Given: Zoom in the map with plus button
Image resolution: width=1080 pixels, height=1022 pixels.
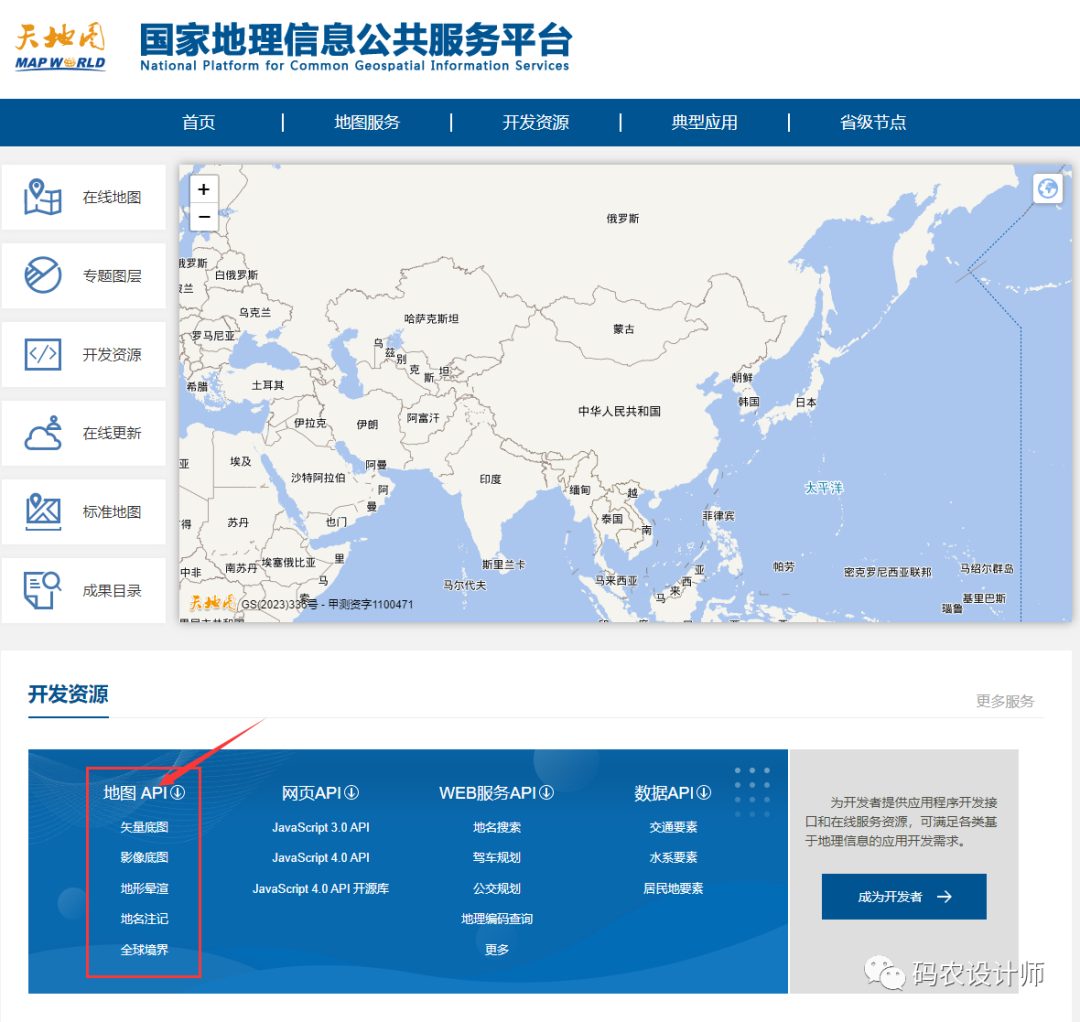Looking at the screenshot, I should [x=204, y=189].
